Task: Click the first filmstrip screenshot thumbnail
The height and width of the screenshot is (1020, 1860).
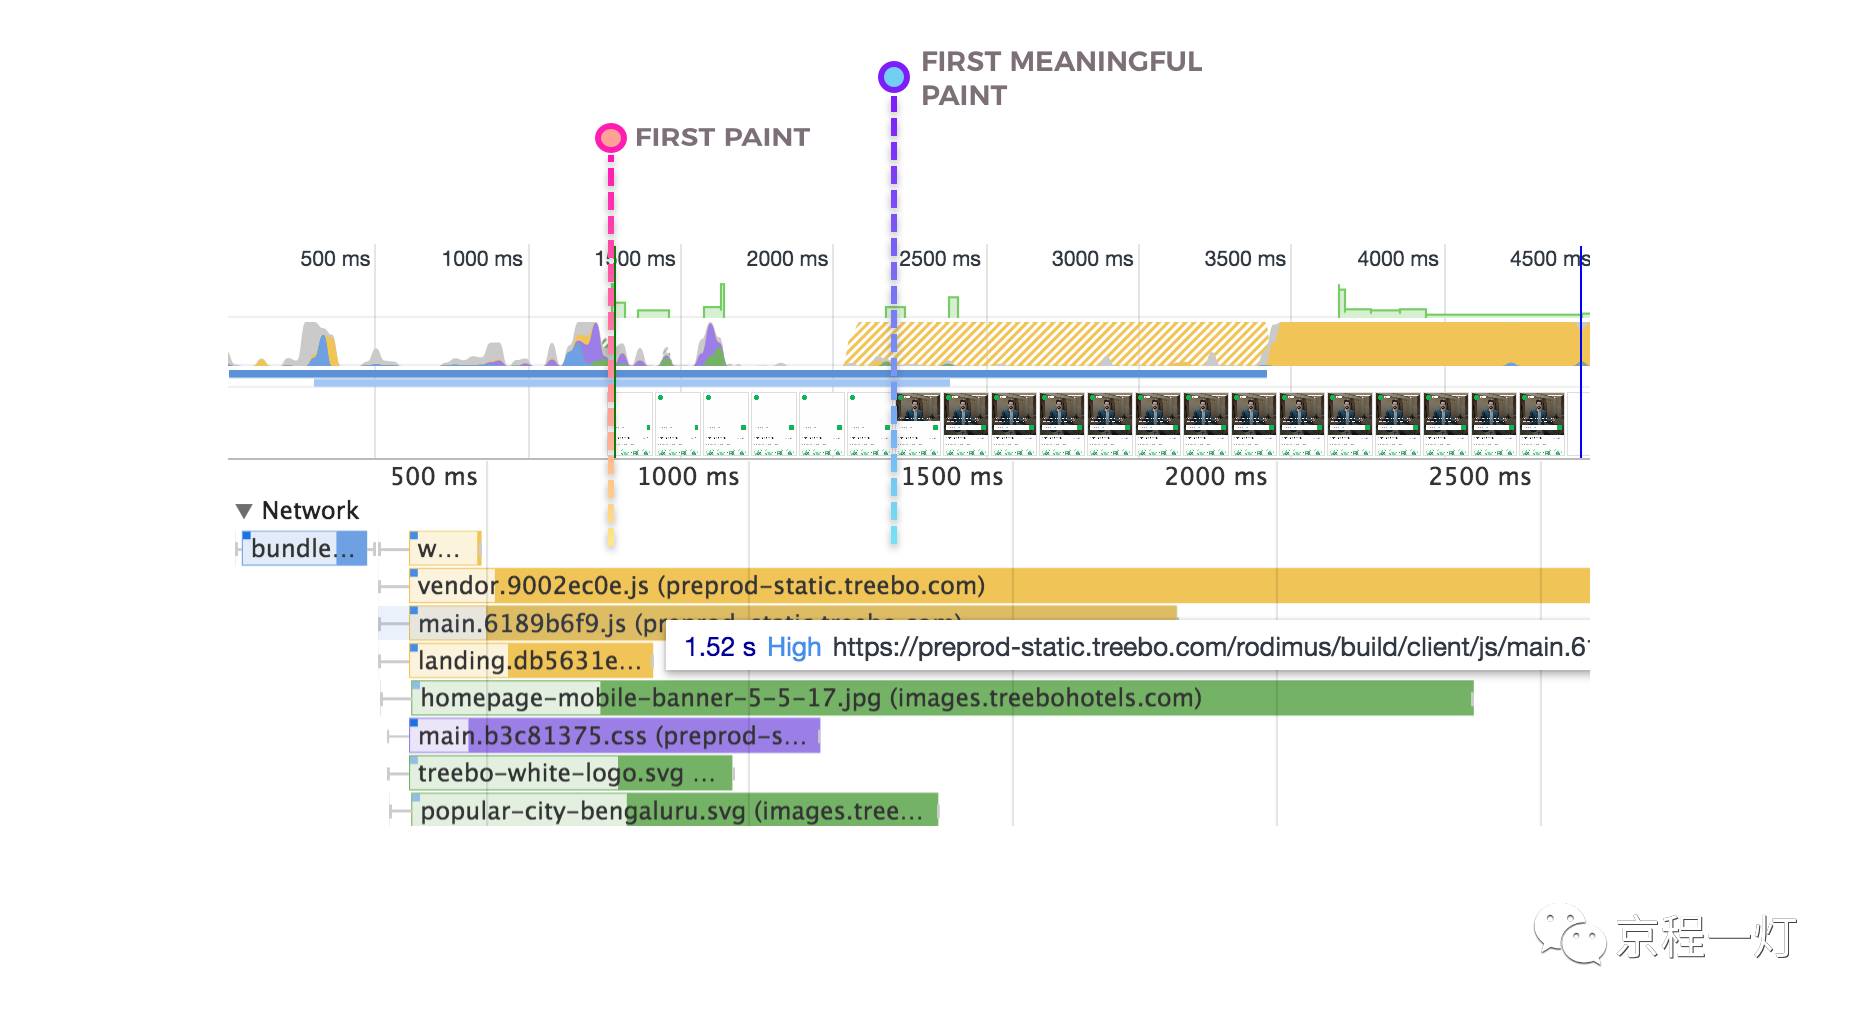Action: click(633, 425)
